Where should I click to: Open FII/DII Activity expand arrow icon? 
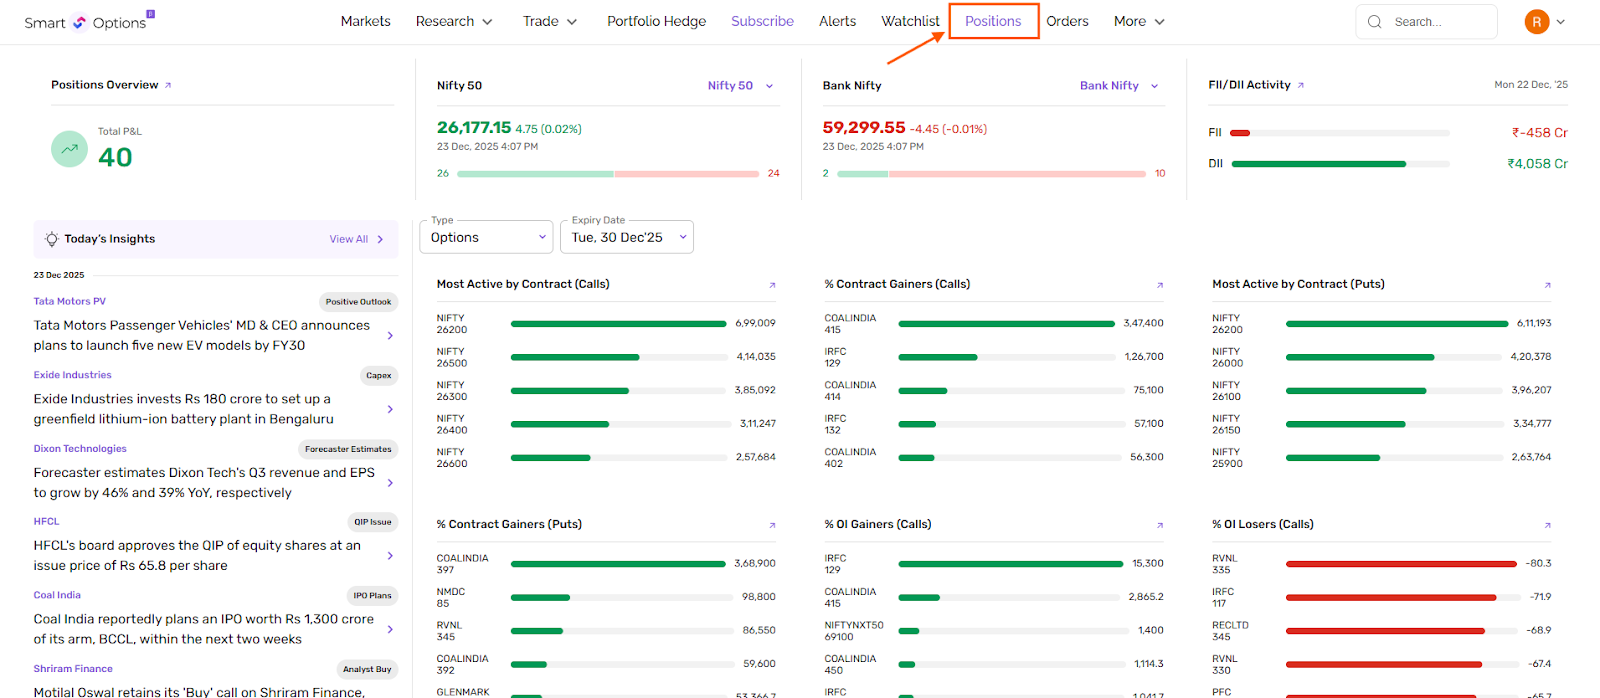(x=1301, y=86)
